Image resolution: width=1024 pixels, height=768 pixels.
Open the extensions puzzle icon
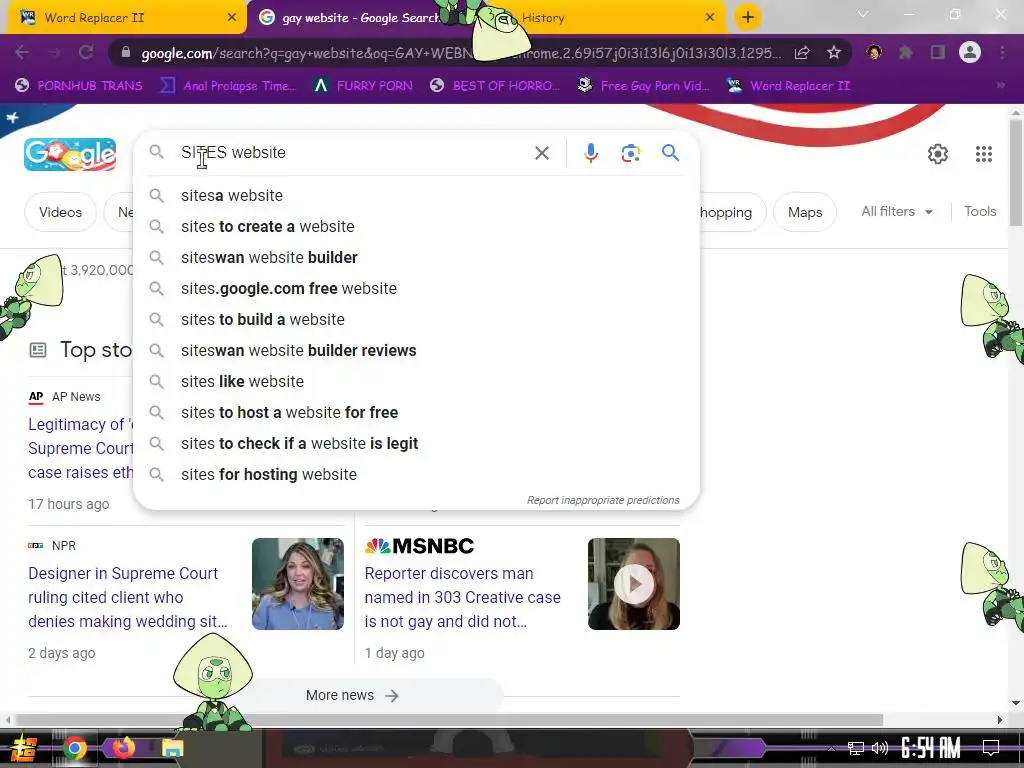pyautogui.click(x=905, y=52)
